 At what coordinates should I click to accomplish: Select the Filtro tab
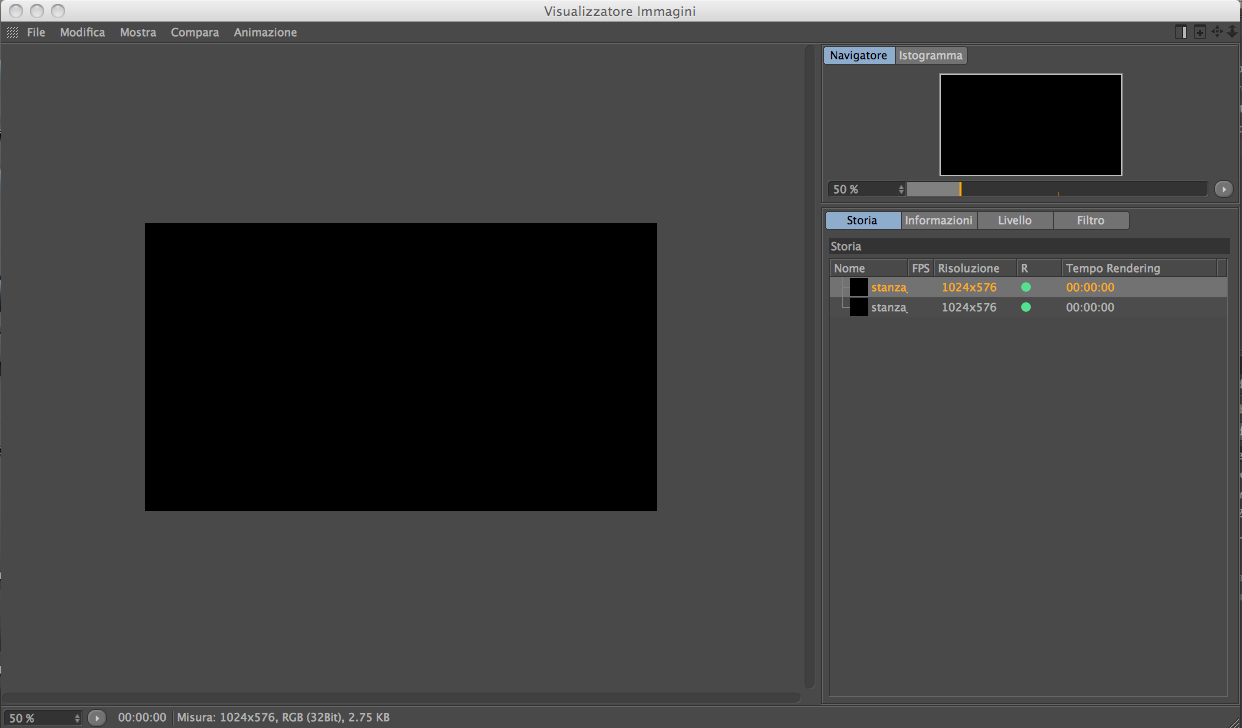(1091, 220)
